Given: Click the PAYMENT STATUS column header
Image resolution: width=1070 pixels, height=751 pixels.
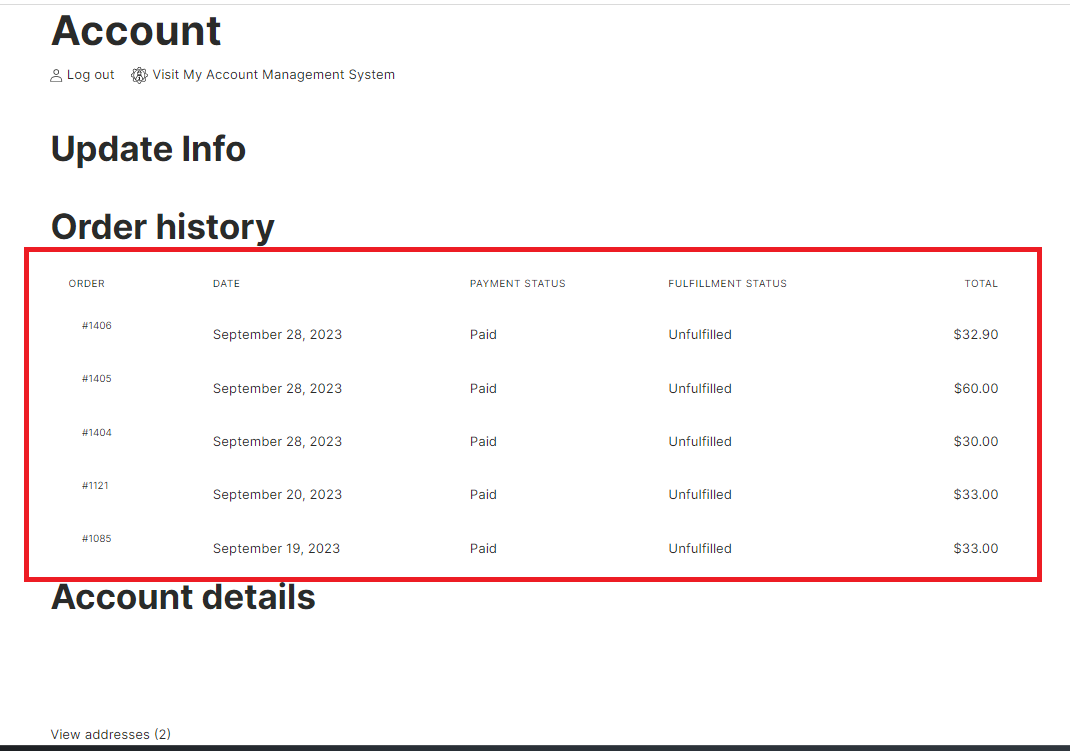Looking at the screenshot, I should 517,283.
